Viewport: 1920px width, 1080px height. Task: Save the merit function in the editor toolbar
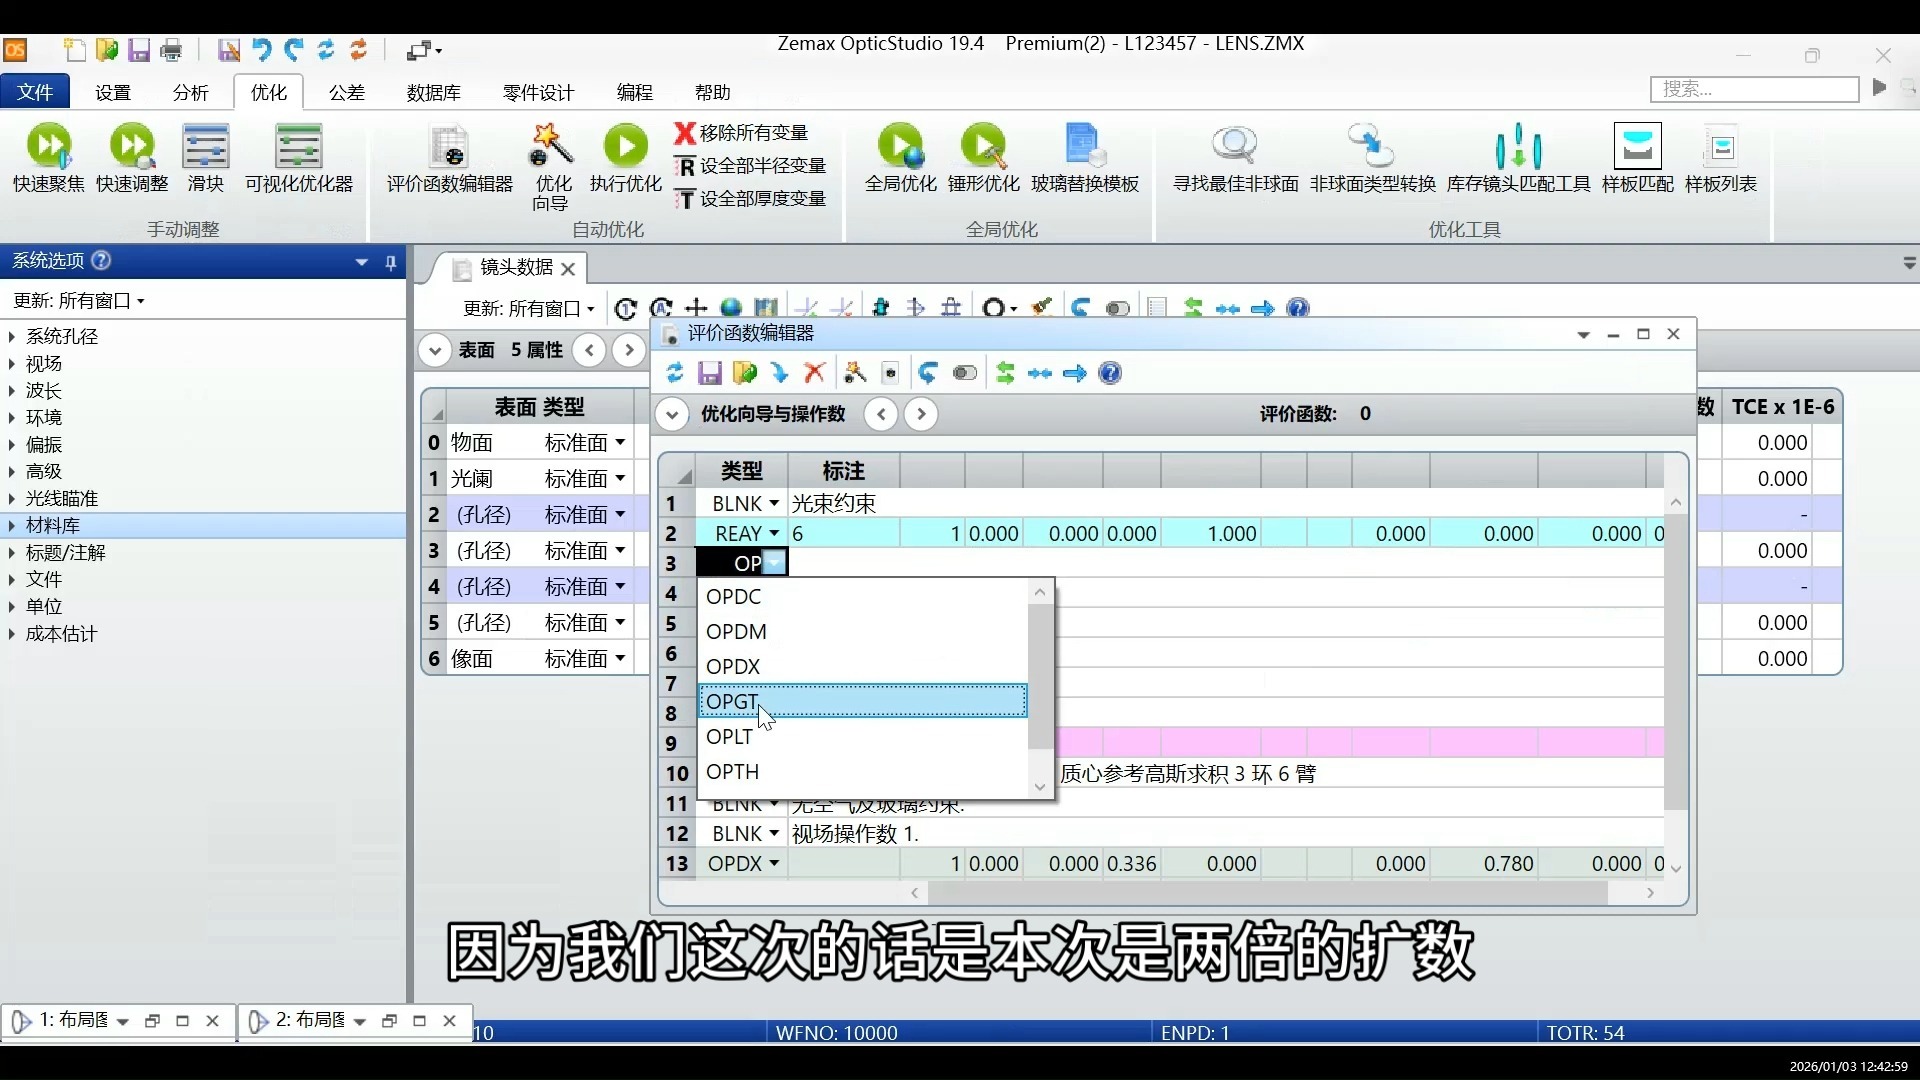pos(710,373)
